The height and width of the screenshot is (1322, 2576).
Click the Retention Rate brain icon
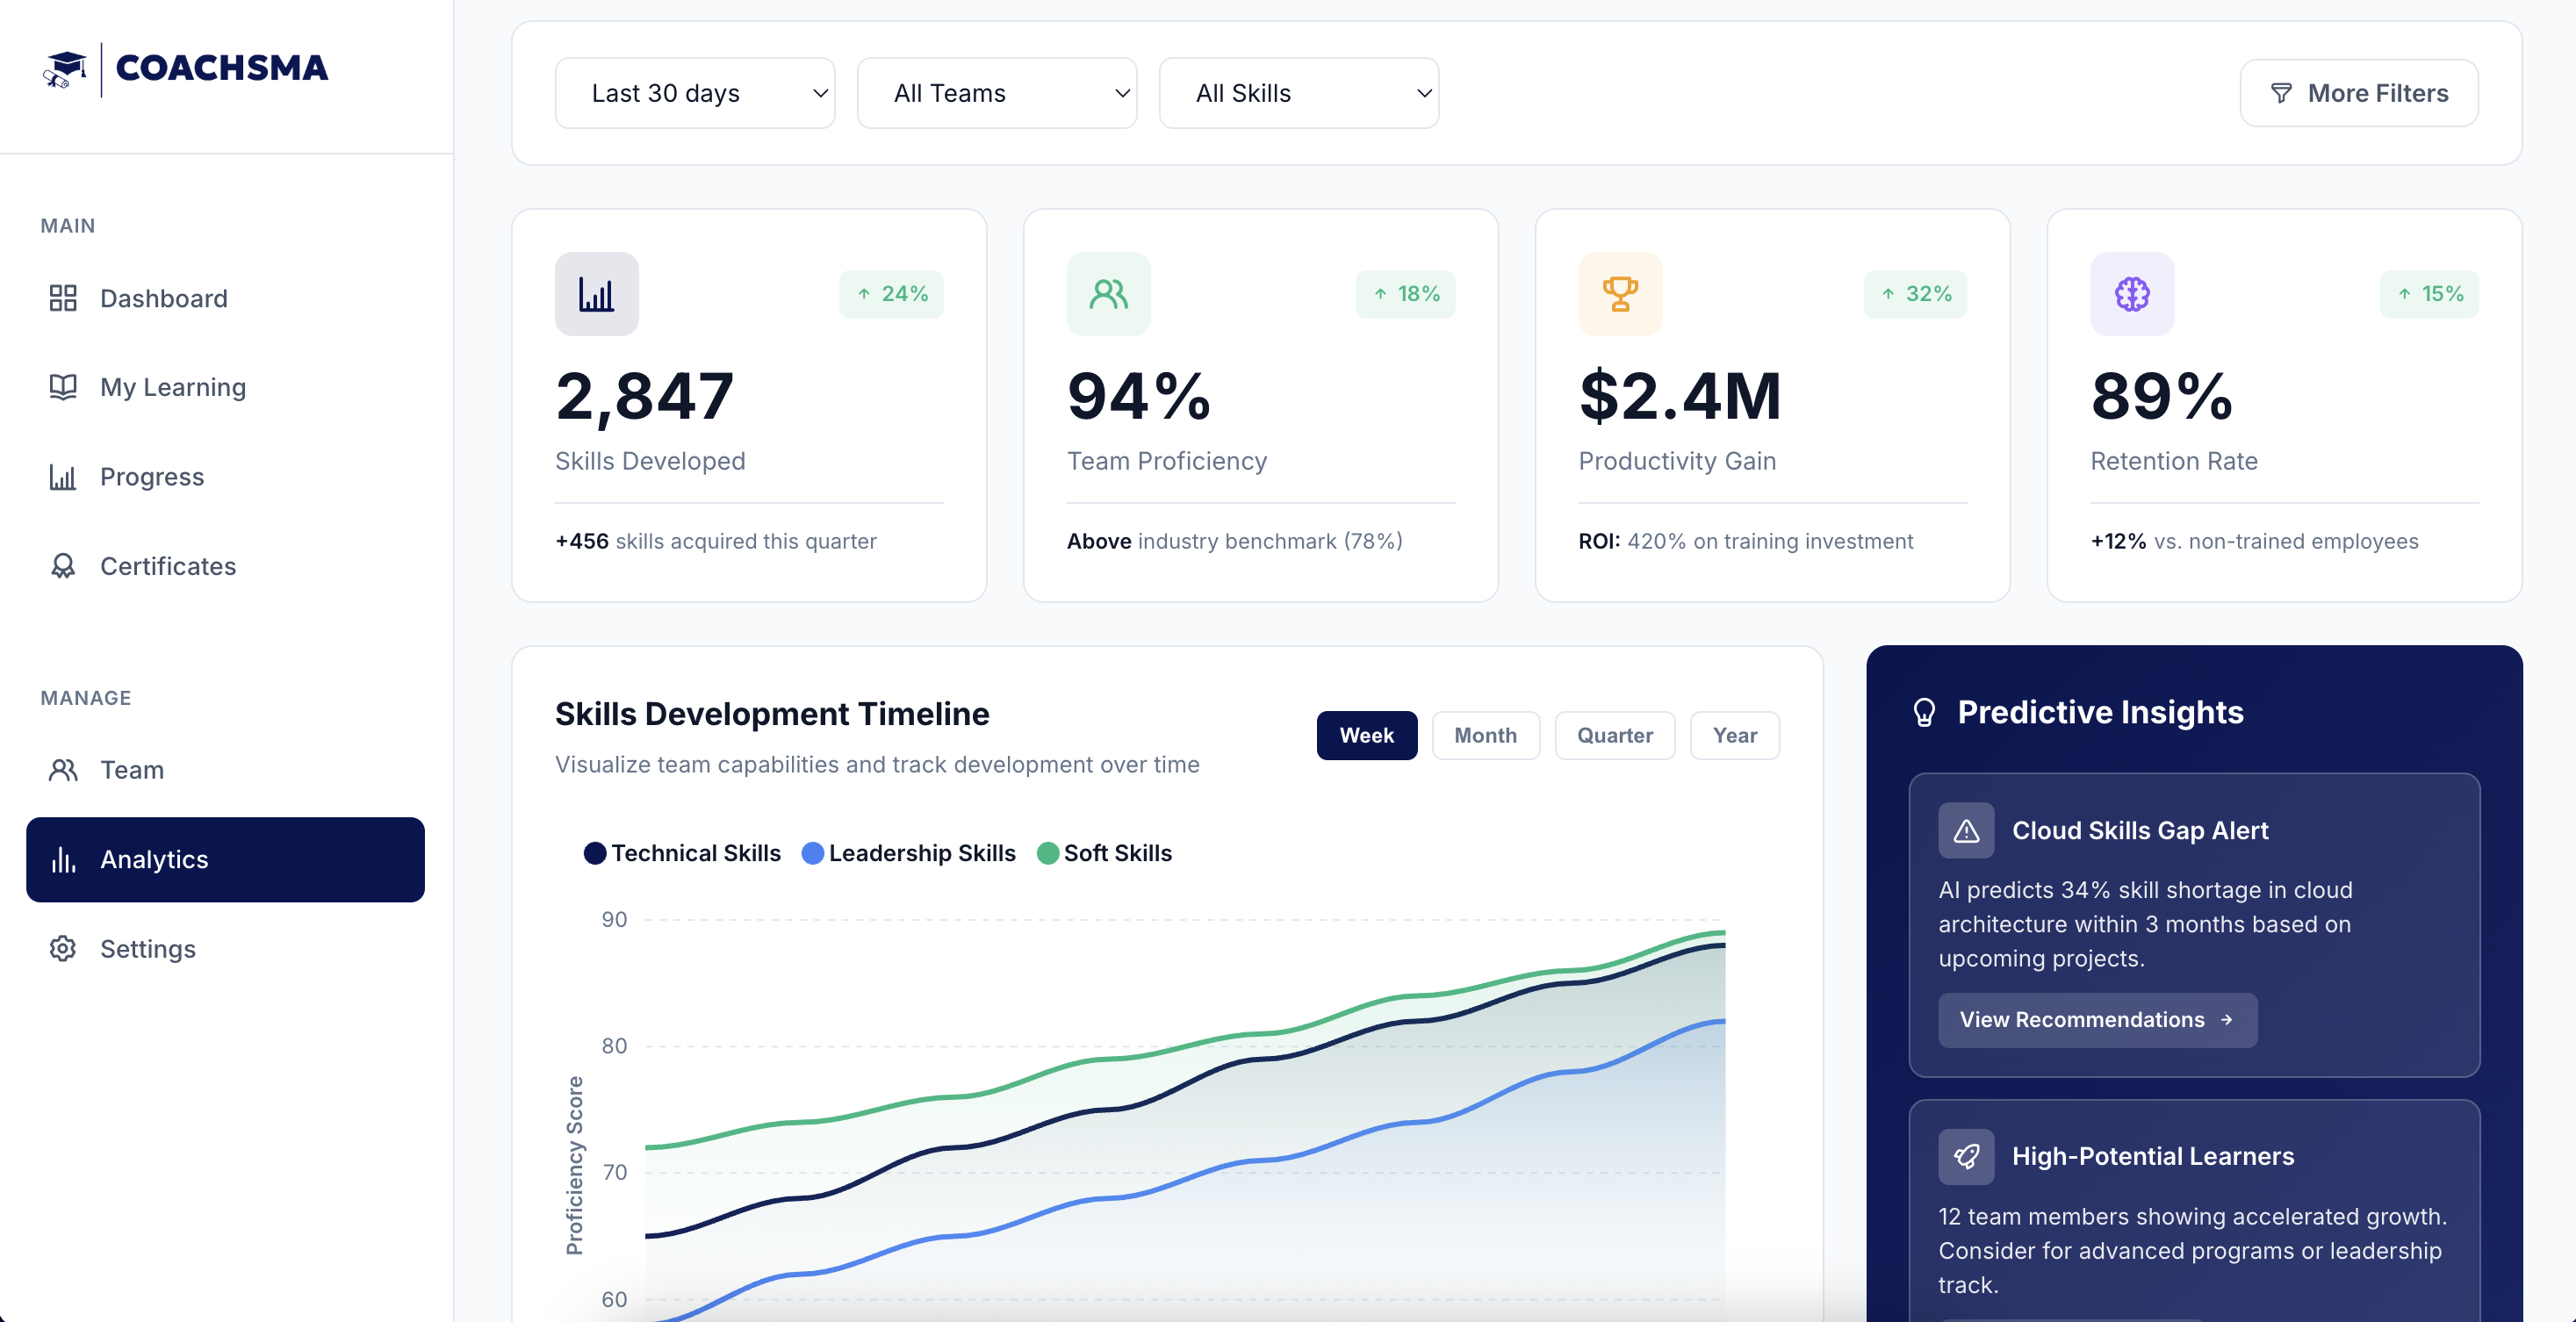pos(2131,294)
